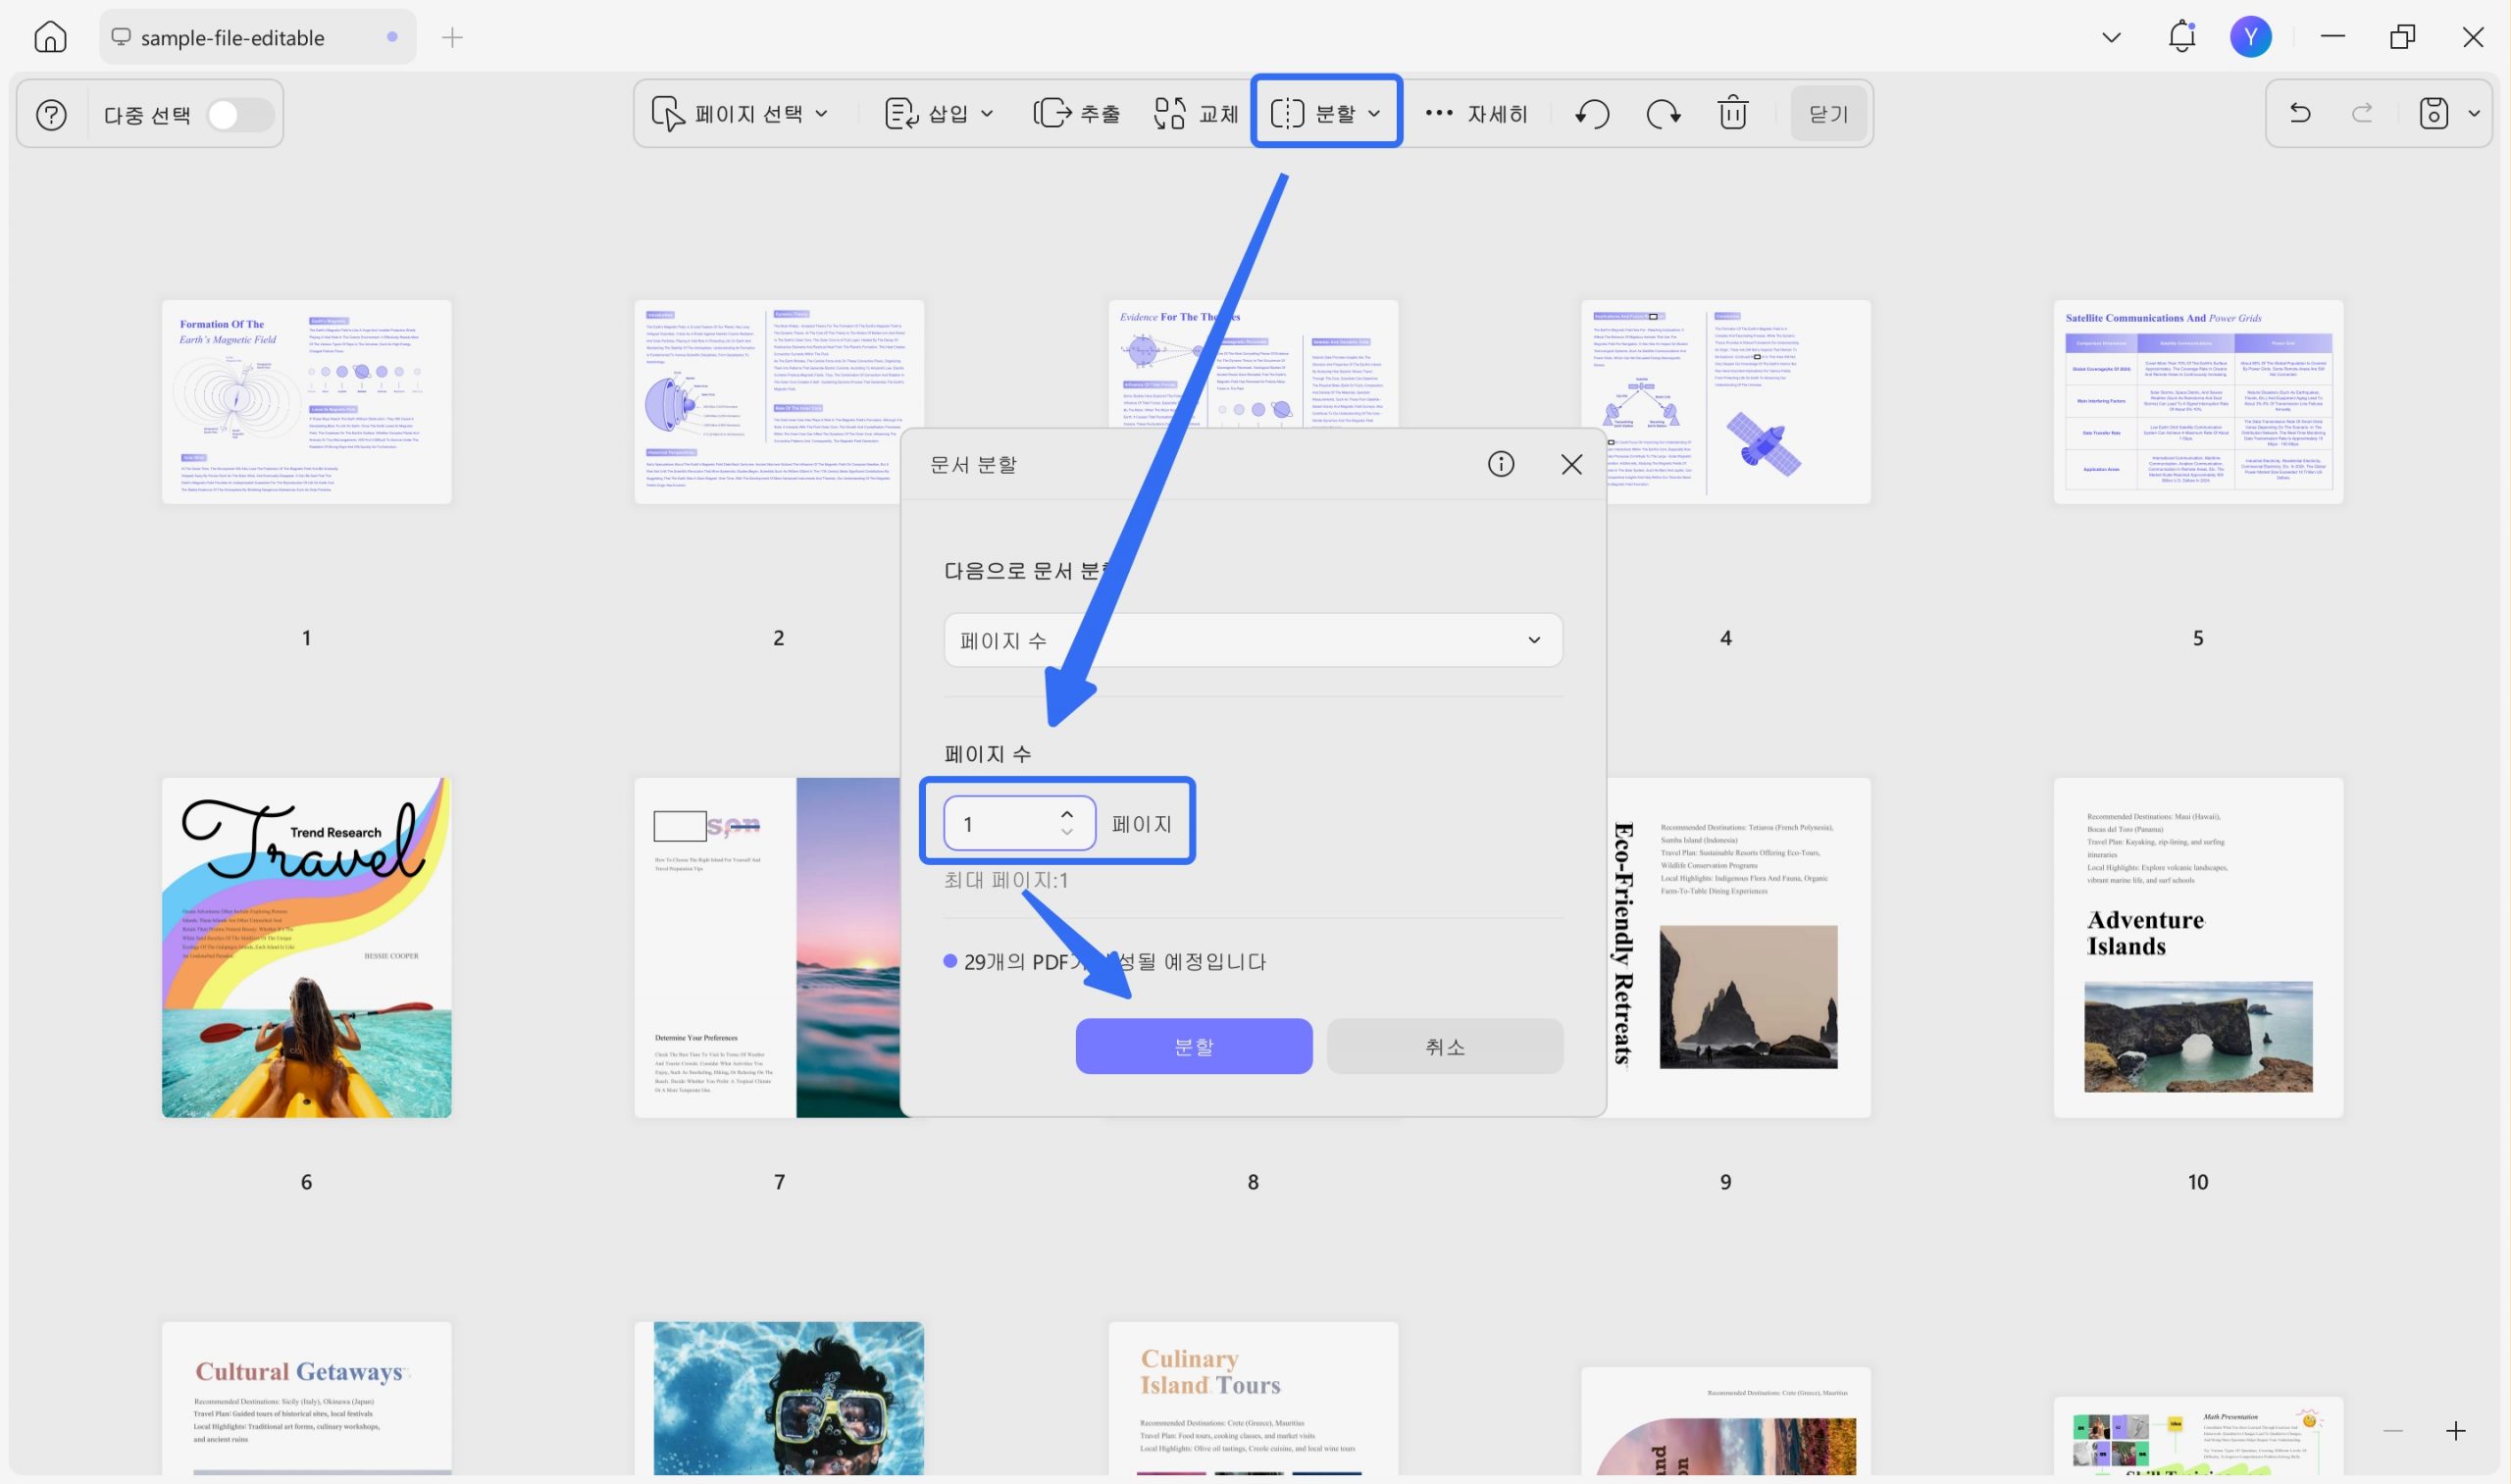Select the Cultural Getaways page thumbnail

[x=306, y=1398]
